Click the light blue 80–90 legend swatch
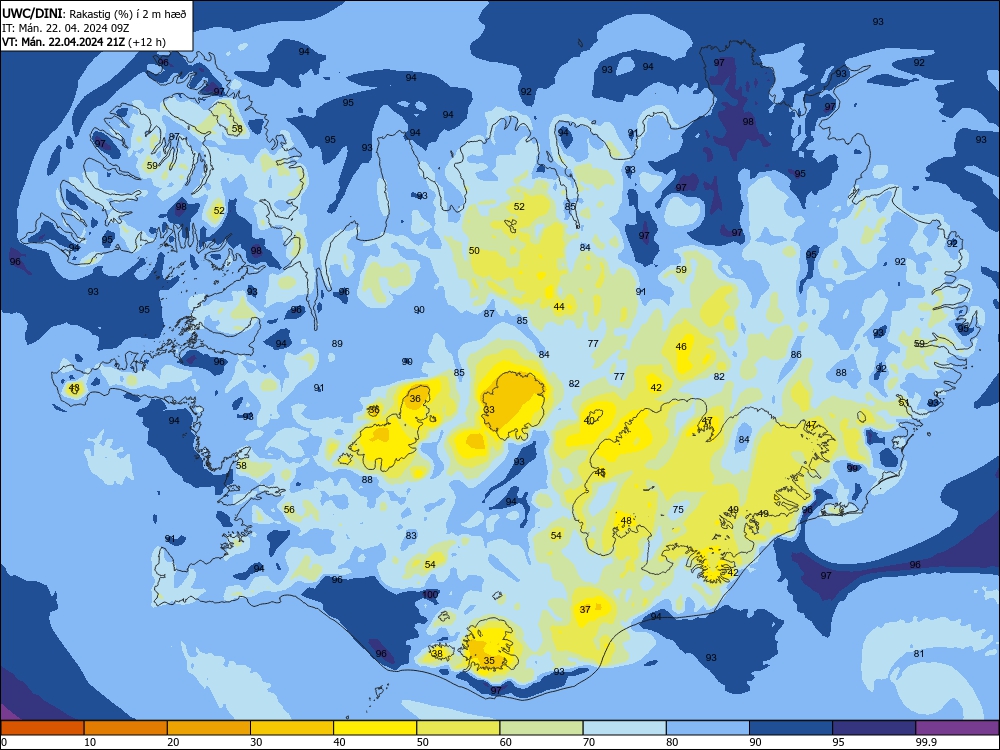The image size is (1000, 750). 708,728
